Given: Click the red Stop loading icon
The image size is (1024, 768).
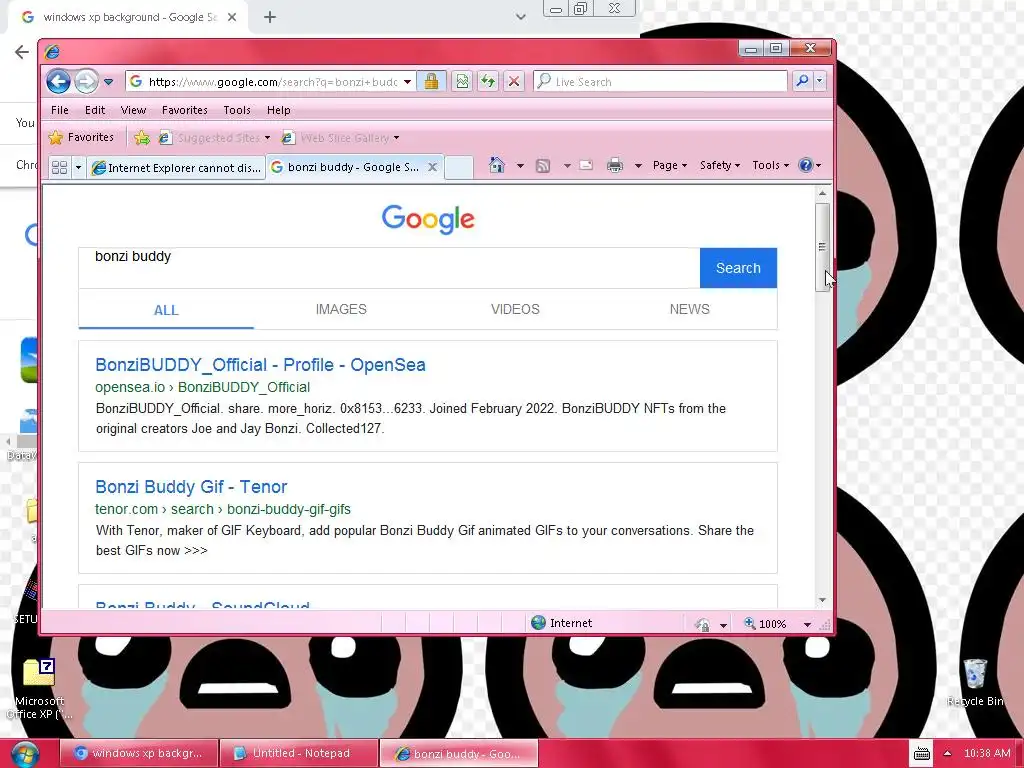Looking at the screenshot, I should click(514, 82).
